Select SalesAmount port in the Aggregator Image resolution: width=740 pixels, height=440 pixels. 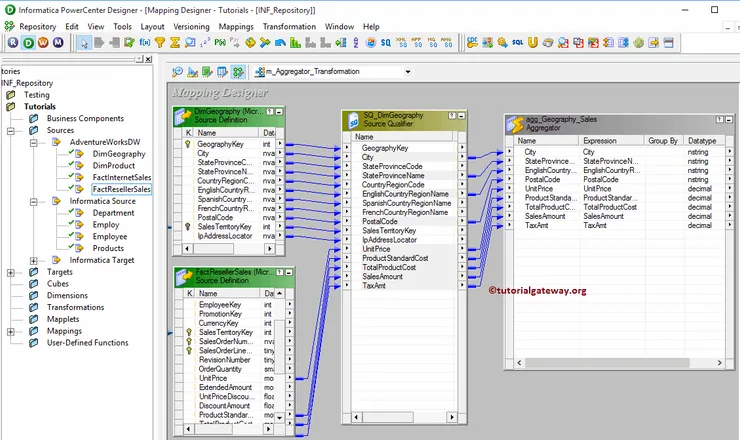(x=545, y=216)
